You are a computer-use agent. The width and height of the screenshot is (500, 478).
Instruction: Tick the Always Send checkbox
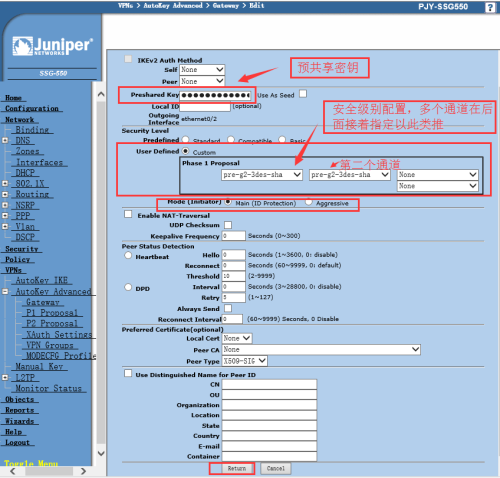coord(228,308)
